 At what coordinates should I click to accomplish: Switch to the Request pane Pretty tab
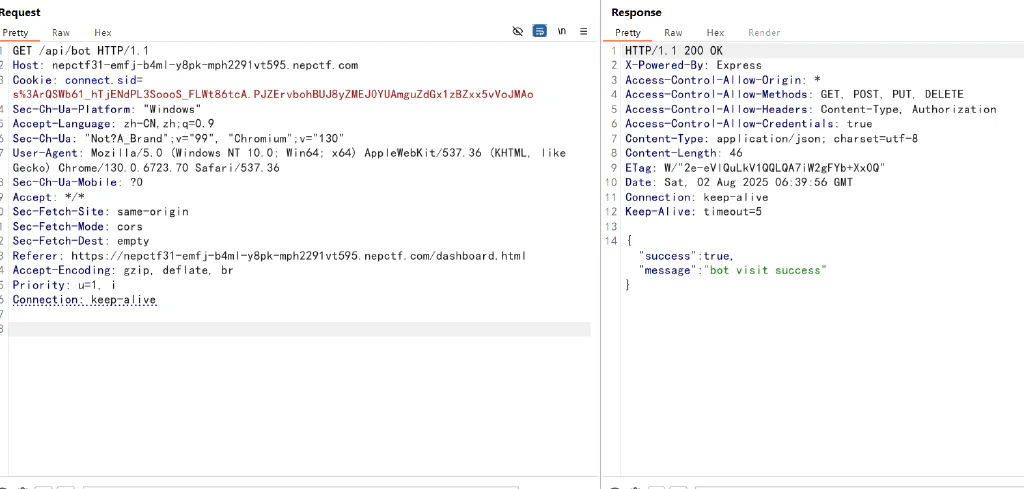(15, 33)
